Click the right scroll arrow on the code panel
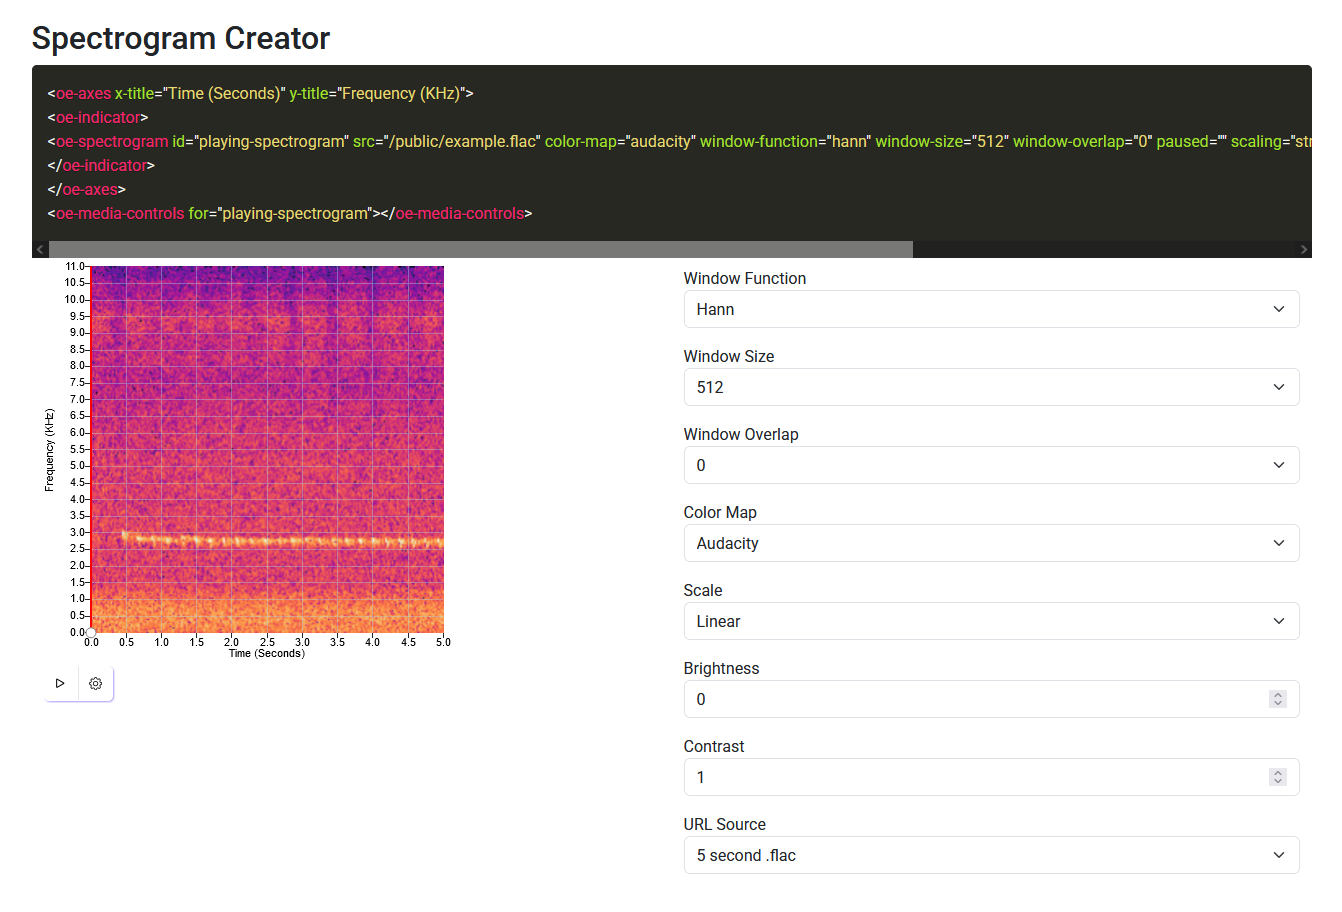 tap(1303, 248)
